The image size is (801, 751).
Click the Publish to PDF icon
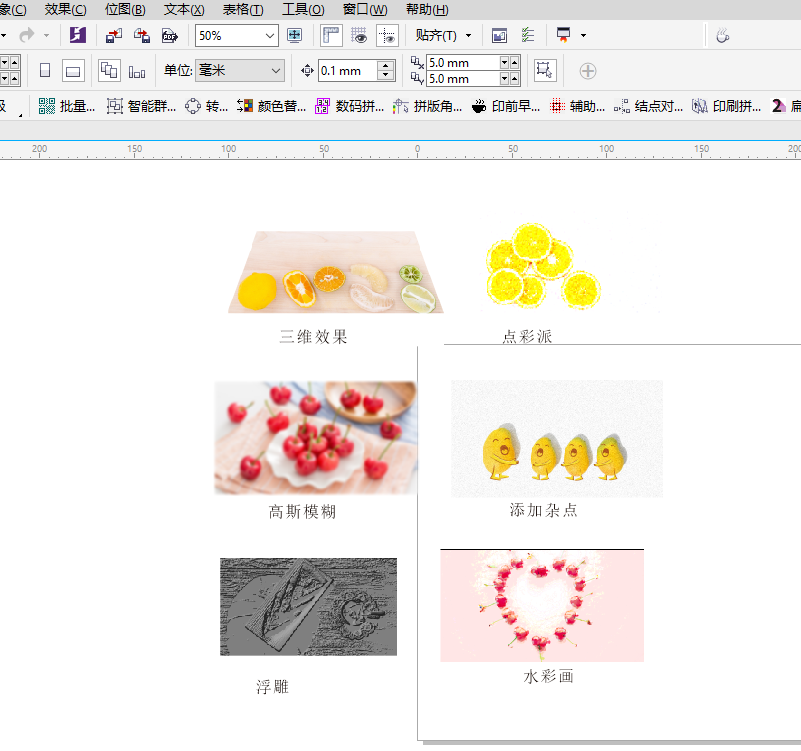click(170, 36)
